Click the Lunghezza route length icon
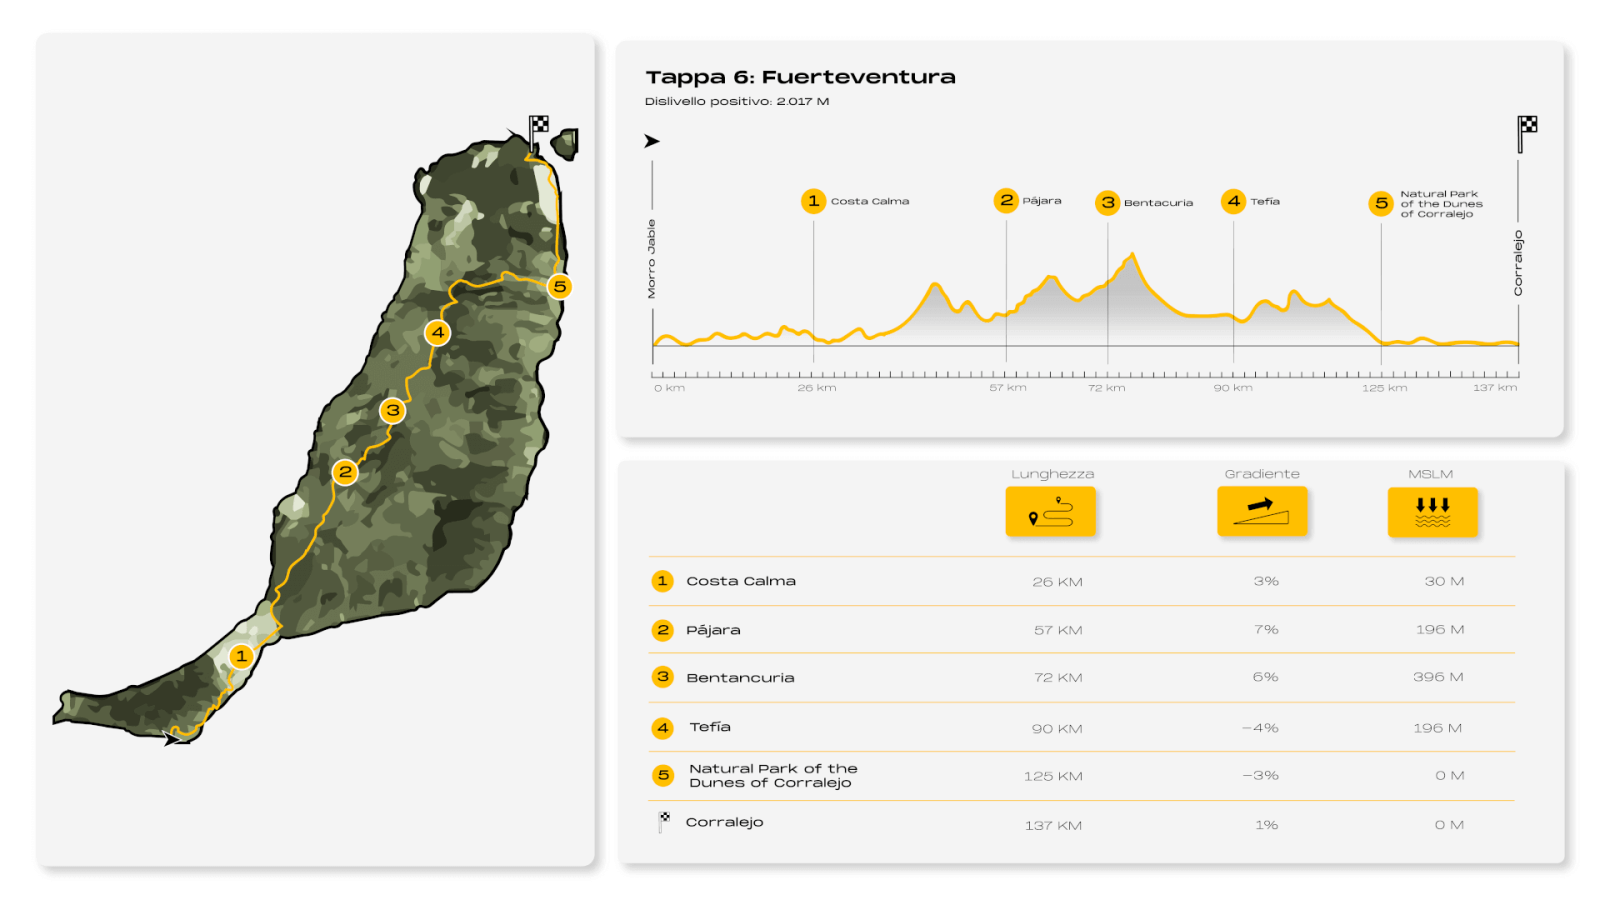Screen dimensions: 1600x900 click(x=1050, y=512)
